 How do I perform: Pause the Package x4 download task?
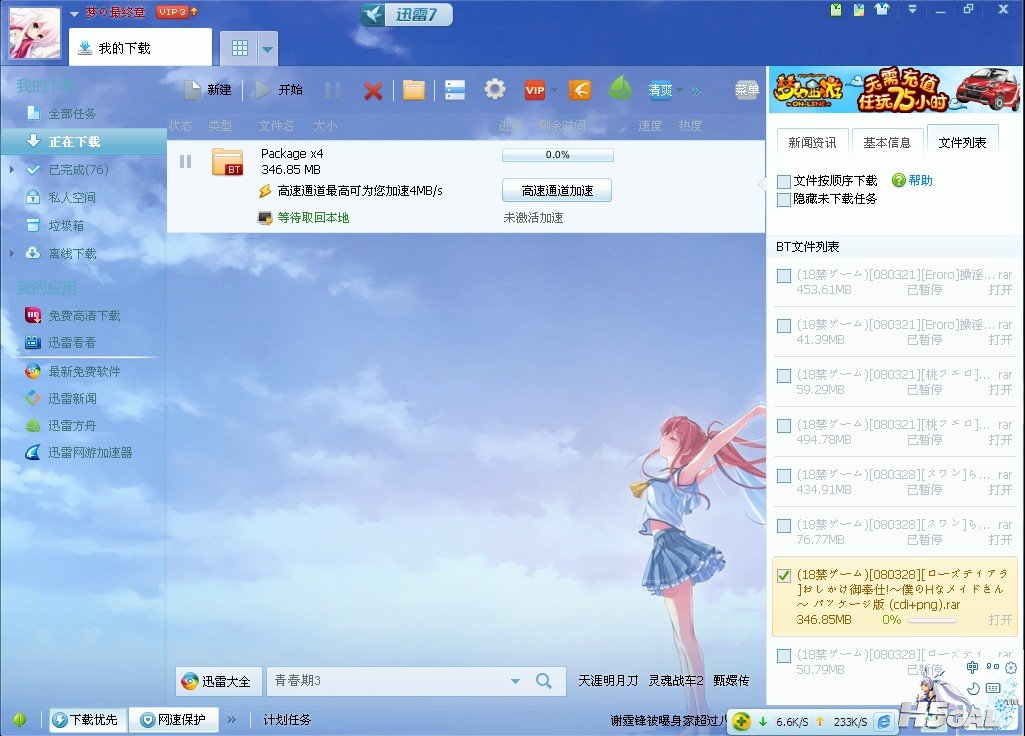[x=186, y=161]
